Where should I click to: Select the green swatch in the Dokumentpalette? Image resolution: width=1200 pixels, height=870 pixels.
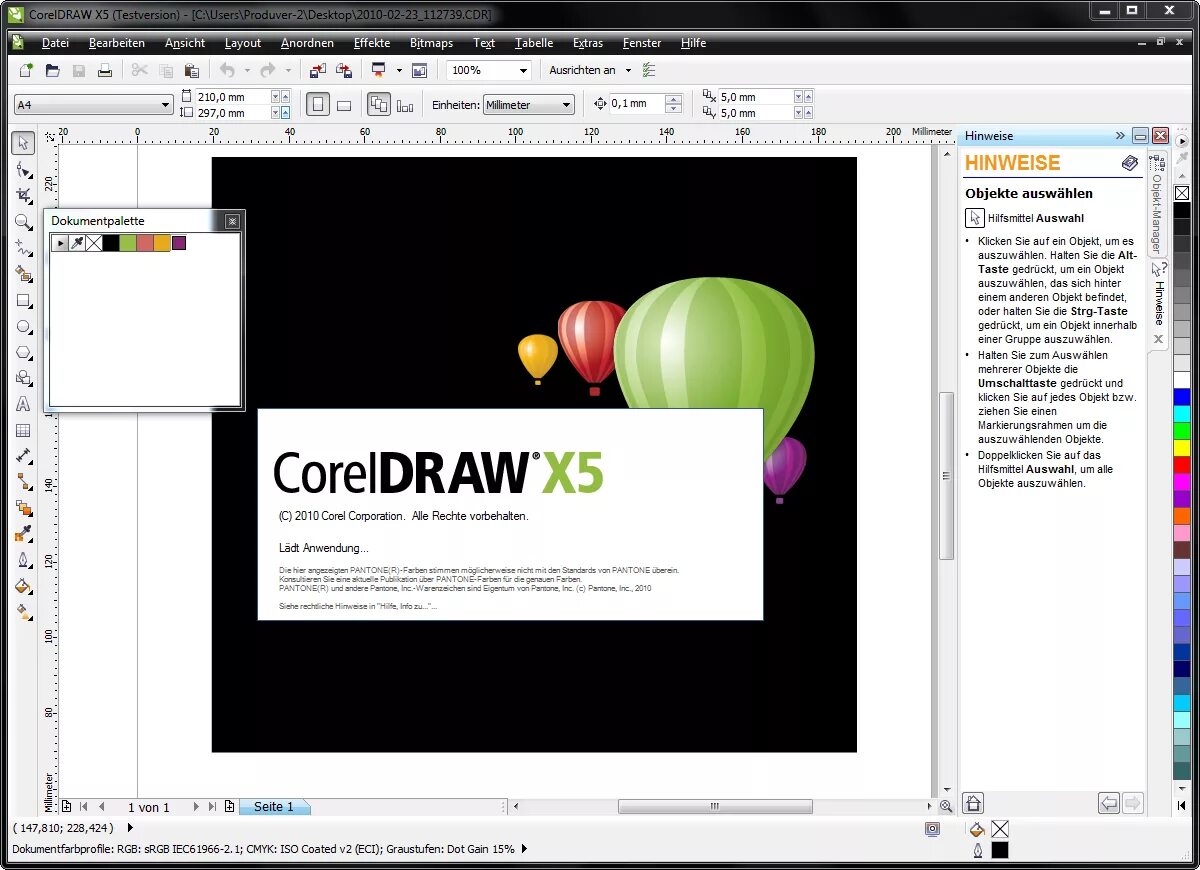(x=129, y=243)
